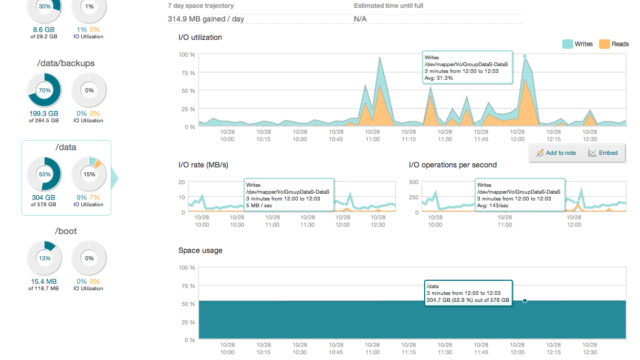Click the filled area of Space usage chart

[412, 320]
